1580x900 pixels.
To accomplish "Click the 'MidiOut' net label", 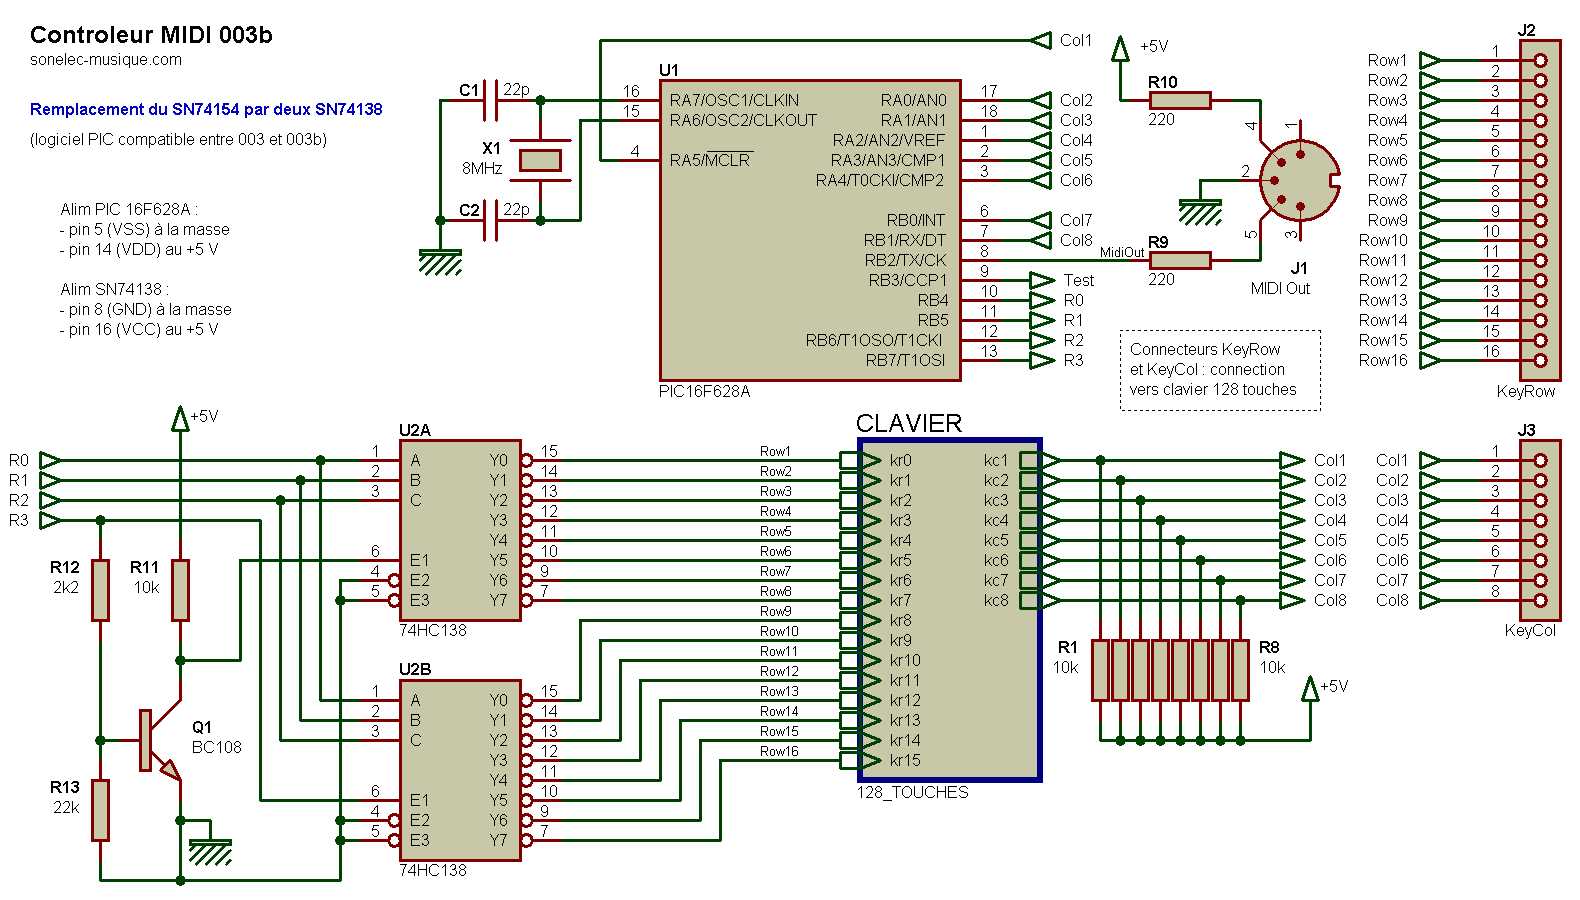I will (x=1122, y=253).
